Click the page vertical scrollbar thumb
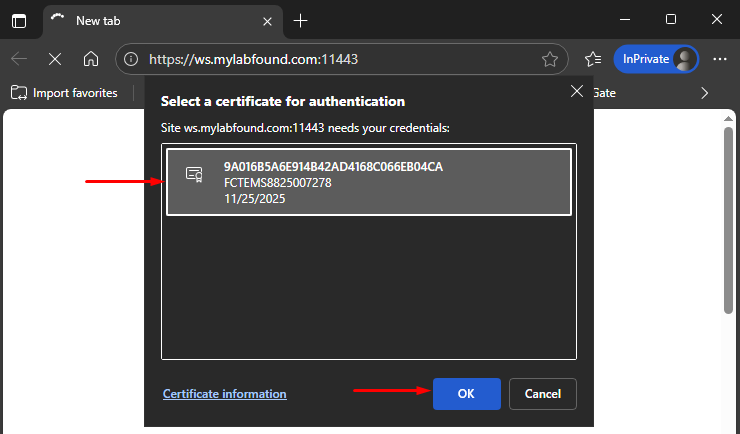The image size is (740, 434). [728, 219]
